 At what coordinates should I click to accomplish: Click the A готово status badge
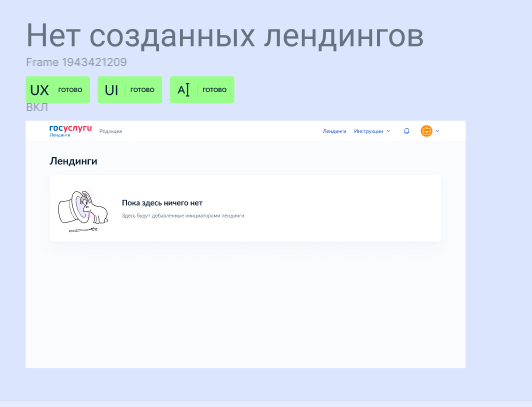(x=202, y=90)
